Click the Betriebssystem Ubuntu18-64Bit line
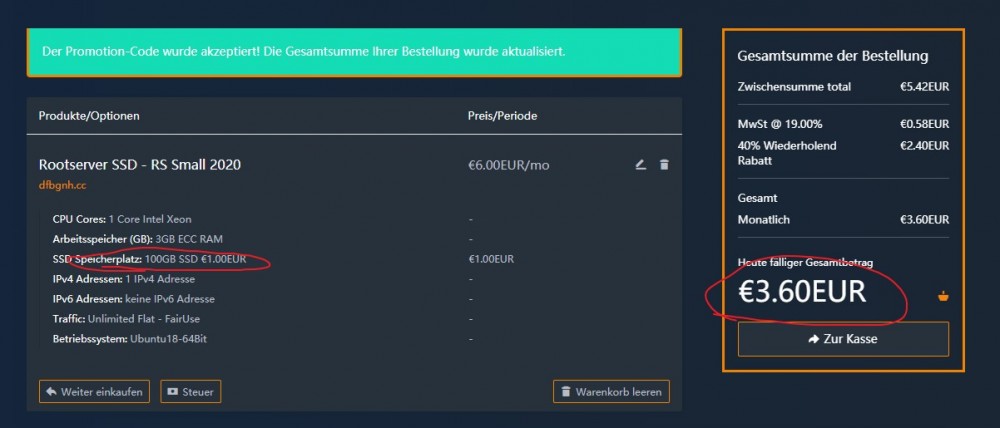Image resolution: width=1000 pixels, height=428 pixels. pyautogui.click(x=130, y=339)
